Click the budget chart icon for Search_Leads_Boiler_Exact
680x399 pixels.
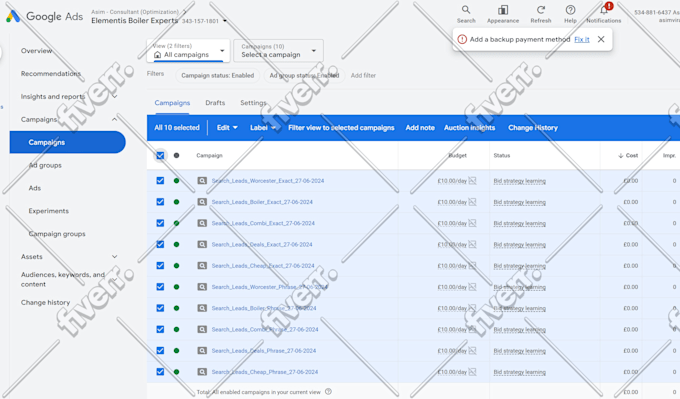[472, 202]
